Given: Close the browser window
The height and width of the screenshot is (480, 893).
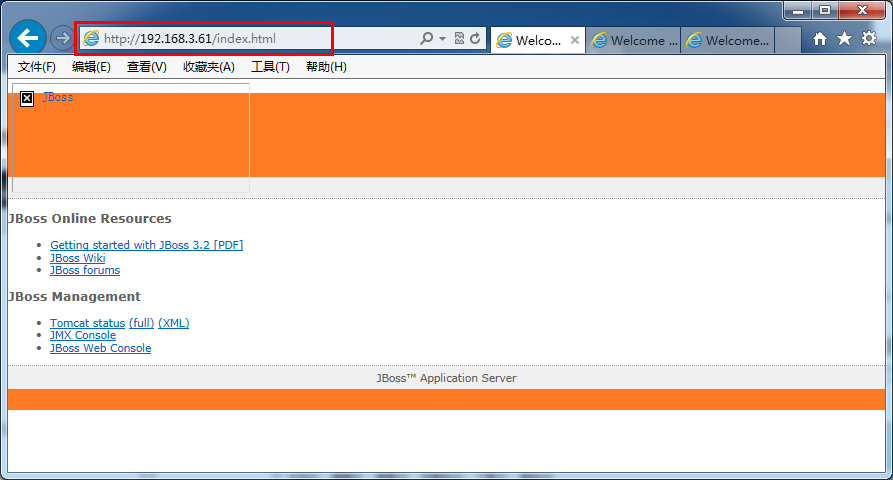Looking at the screenshot, I should tap(862, 10).
